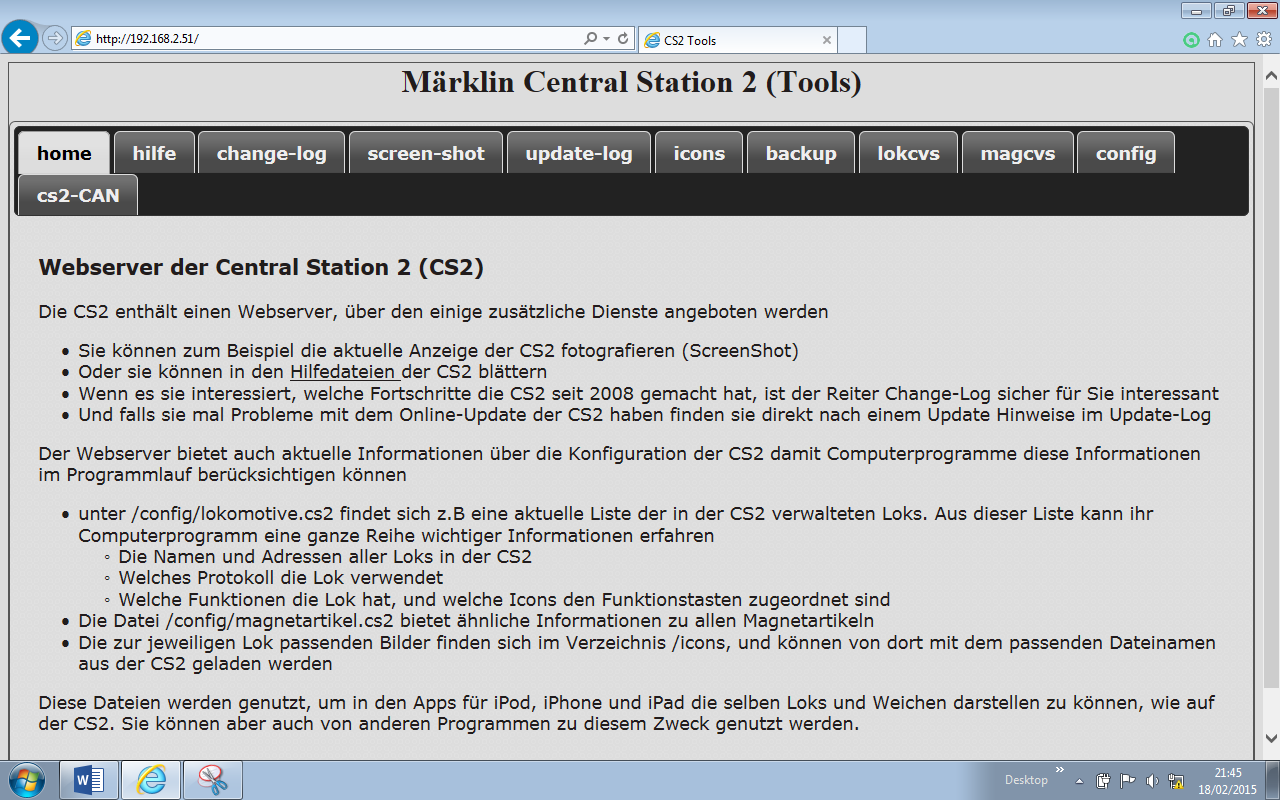Open Favorites with the star icon
This screenshot has height=800, width=1280.
1239,40
